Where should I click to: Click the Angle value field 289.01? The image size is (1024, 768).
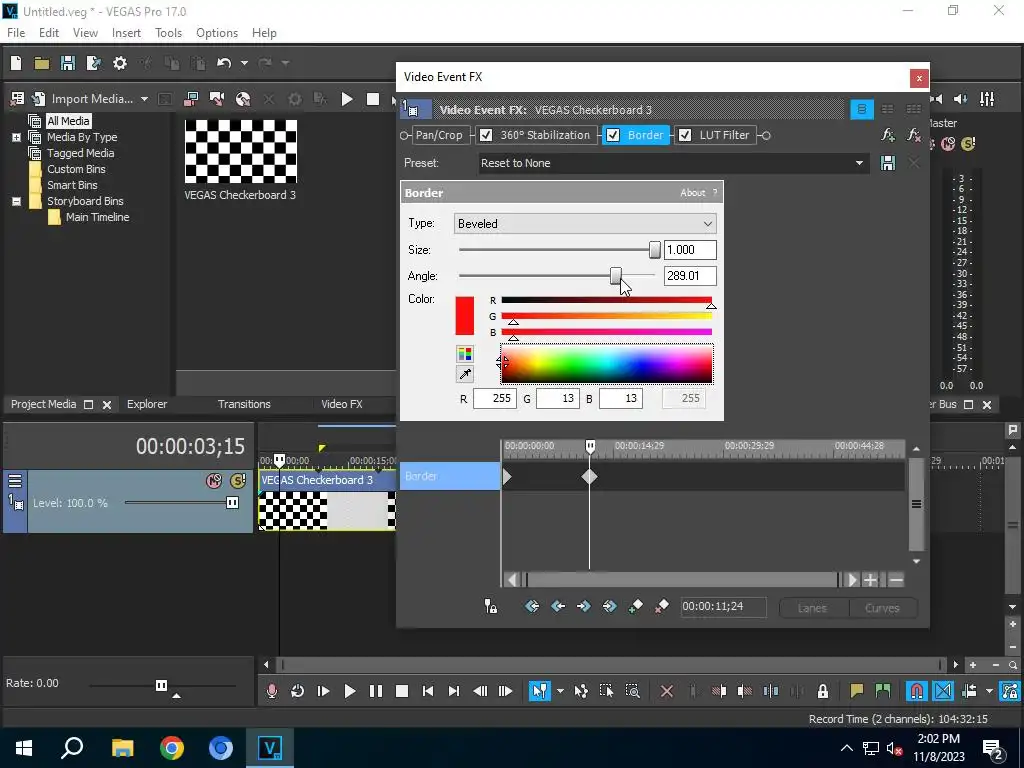tap(690, 276)
